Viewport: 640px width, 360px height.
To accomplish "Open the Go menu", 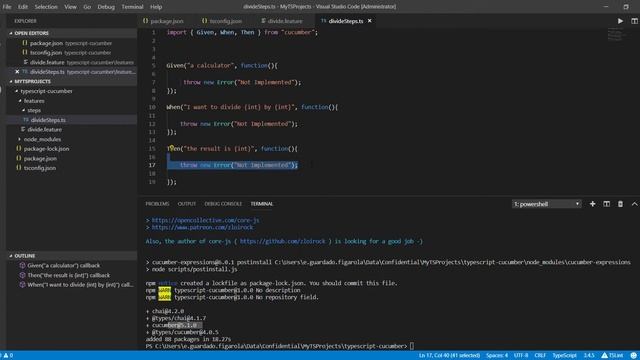I will coord(87,7).
